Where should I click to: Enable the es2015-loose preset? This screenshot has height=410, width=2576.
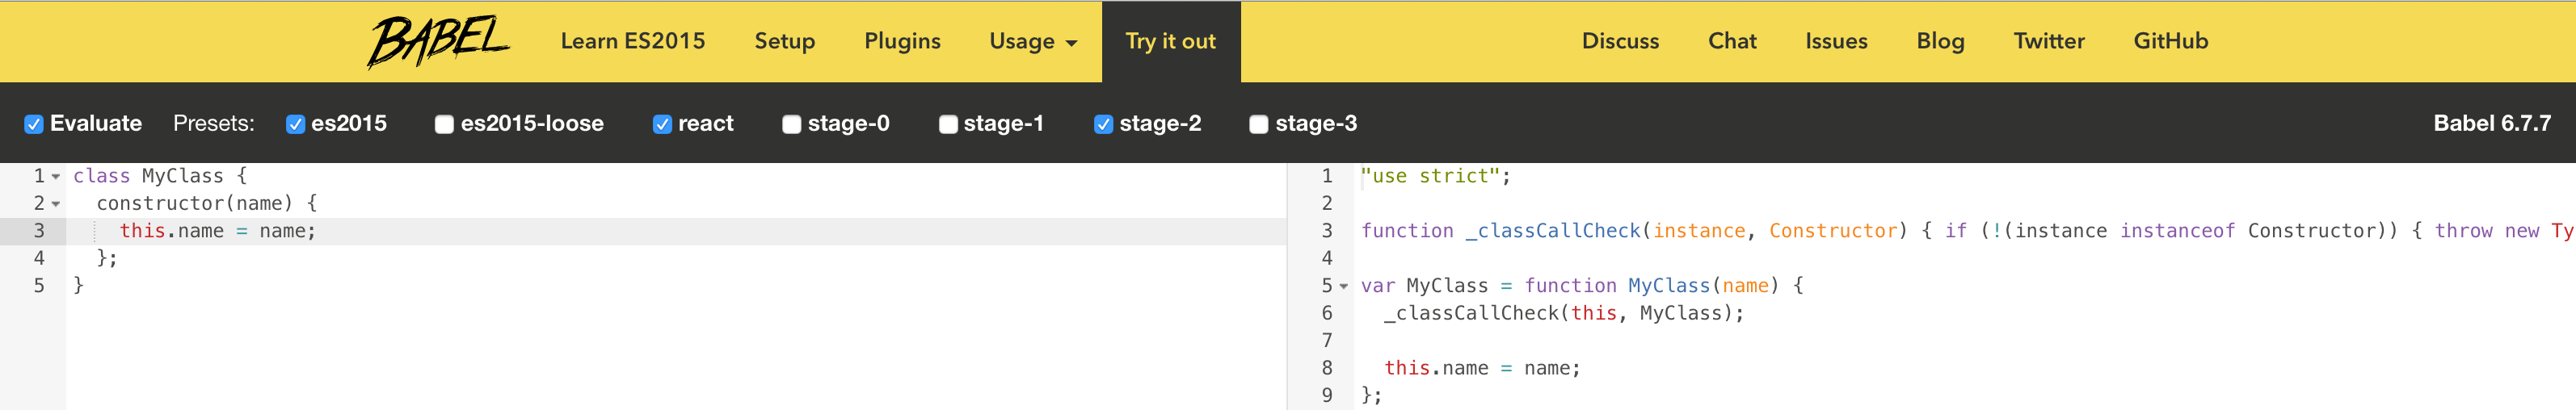444,124
